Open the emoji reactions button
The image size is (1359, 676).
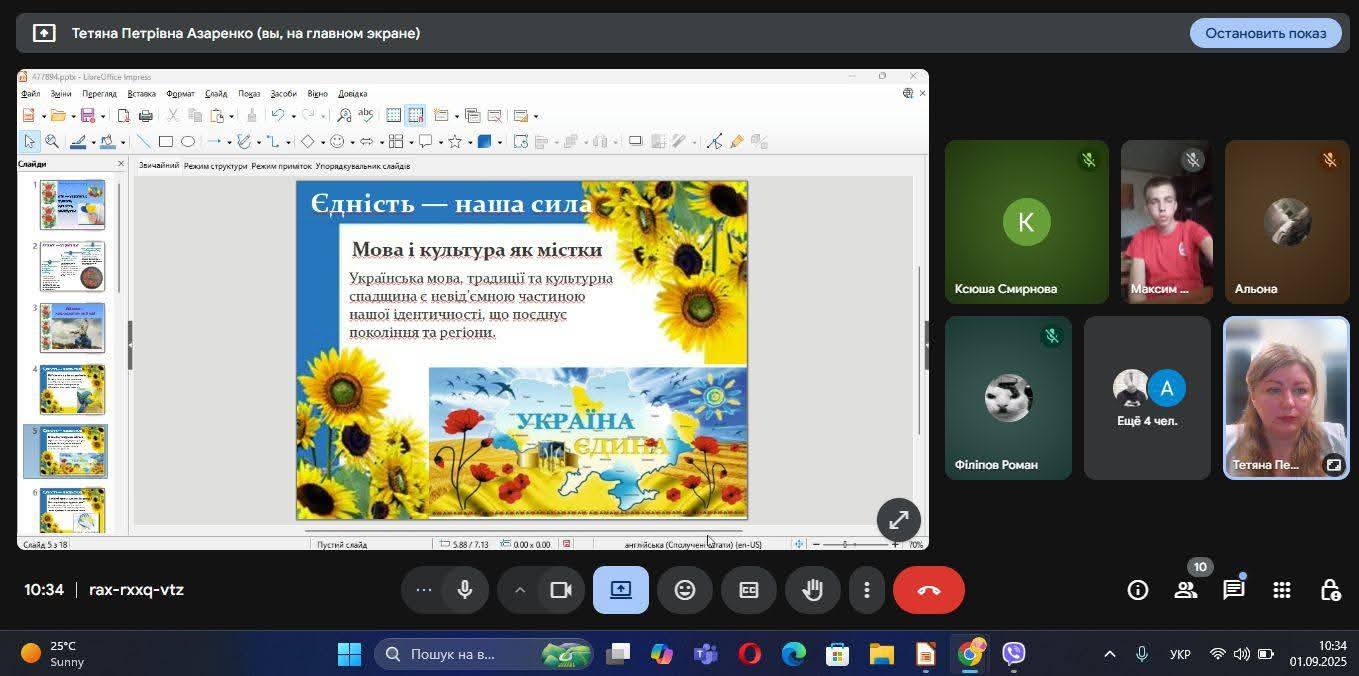tap(685, 590)
